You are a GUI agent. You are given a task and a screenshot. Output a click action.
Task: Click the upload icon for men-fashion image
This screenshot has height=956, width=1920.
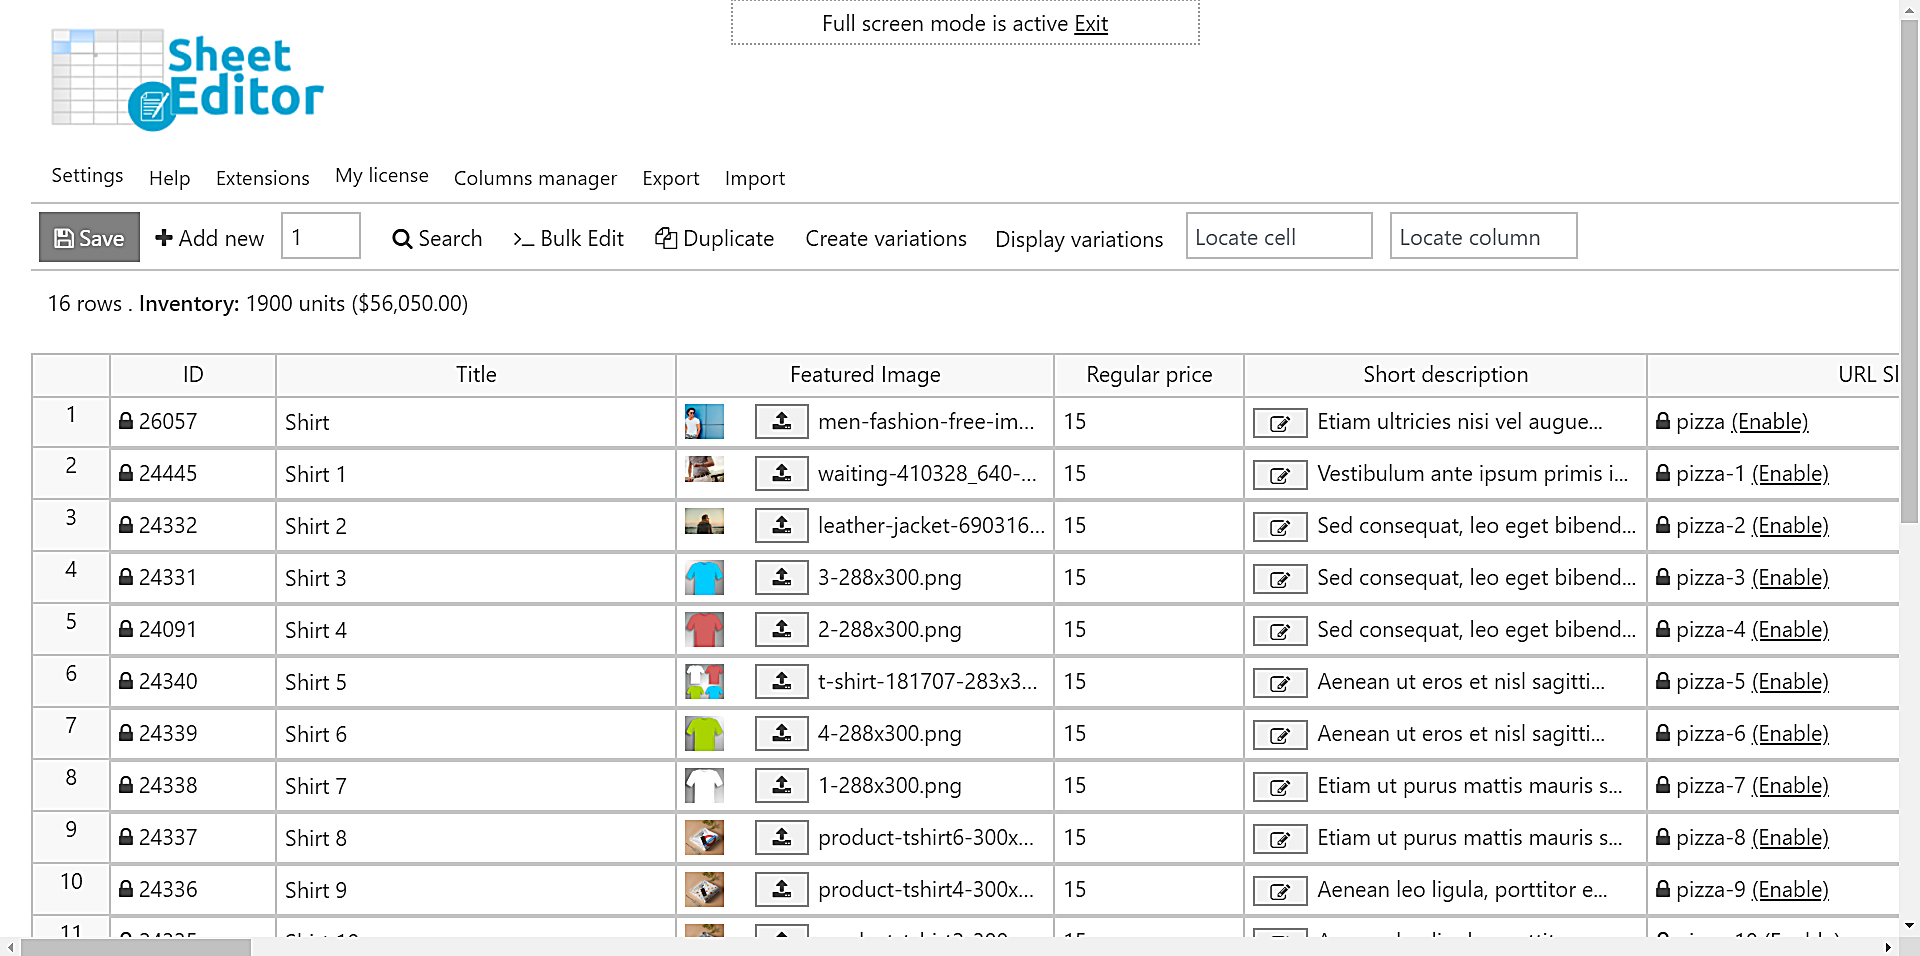tap(781, 421)
